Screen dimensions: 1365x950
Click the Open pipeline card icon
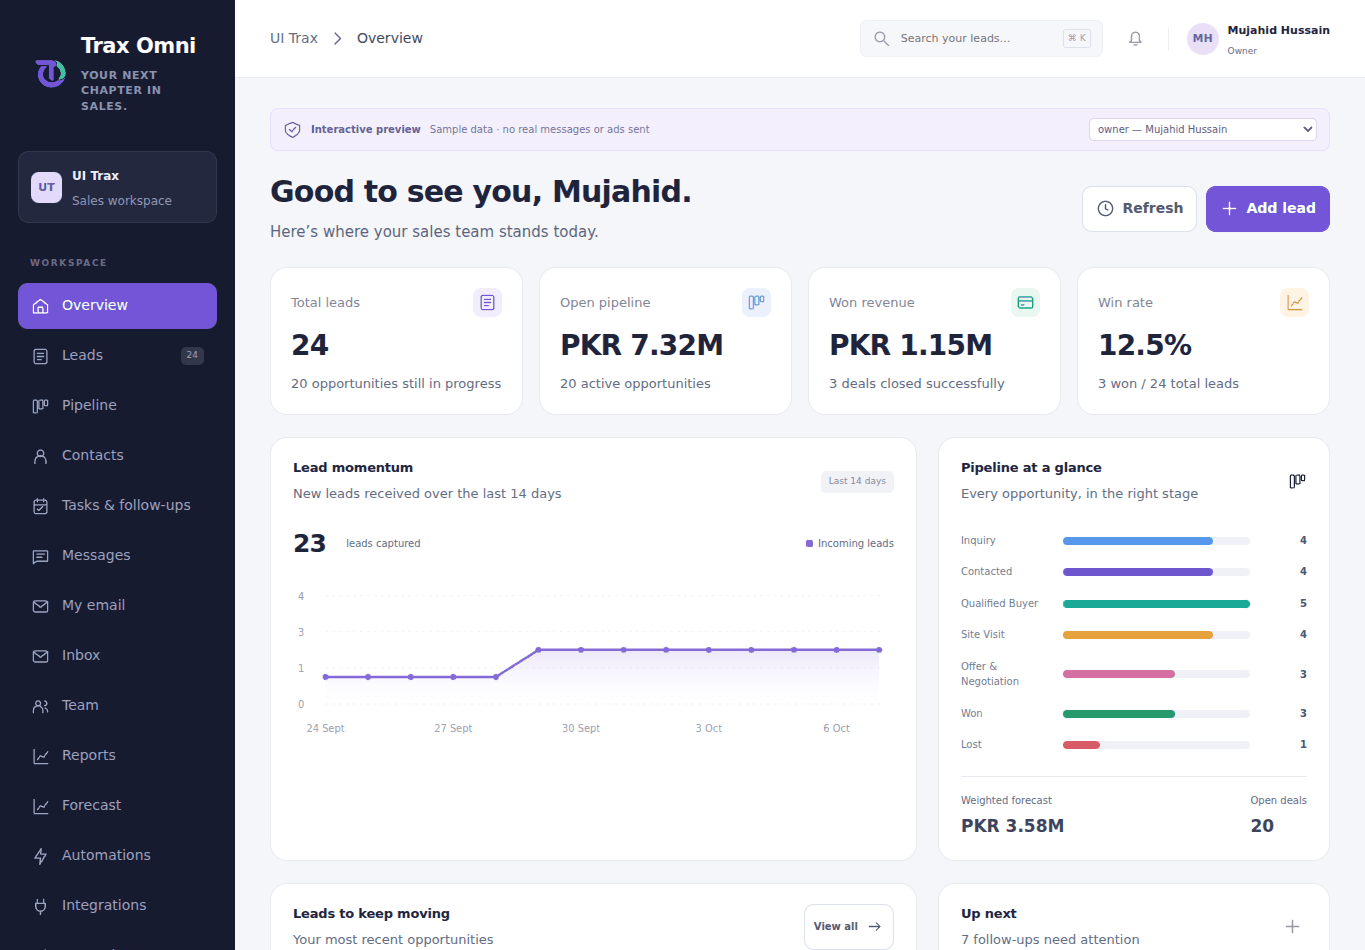pos(756,302)
